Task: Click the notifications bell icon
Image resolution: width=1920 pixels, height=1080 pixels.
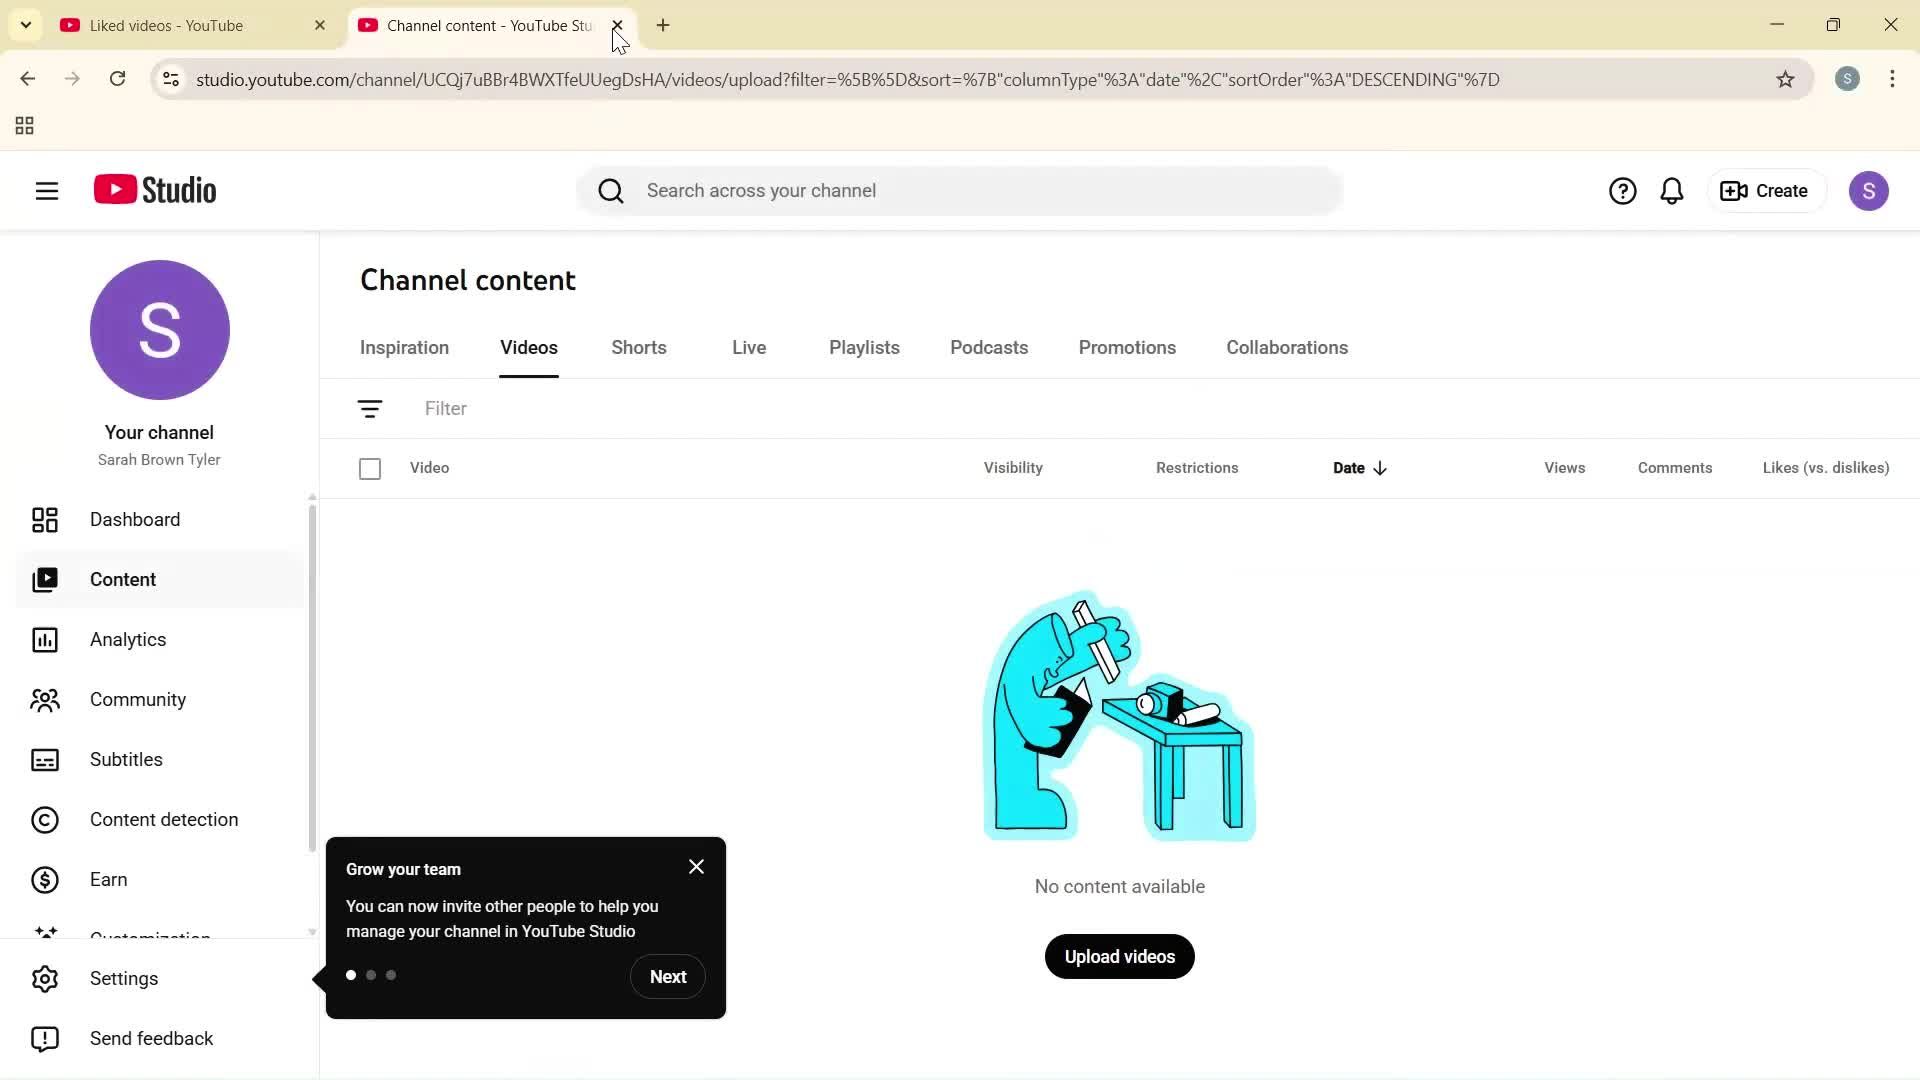Action: tap(1672, 190)
